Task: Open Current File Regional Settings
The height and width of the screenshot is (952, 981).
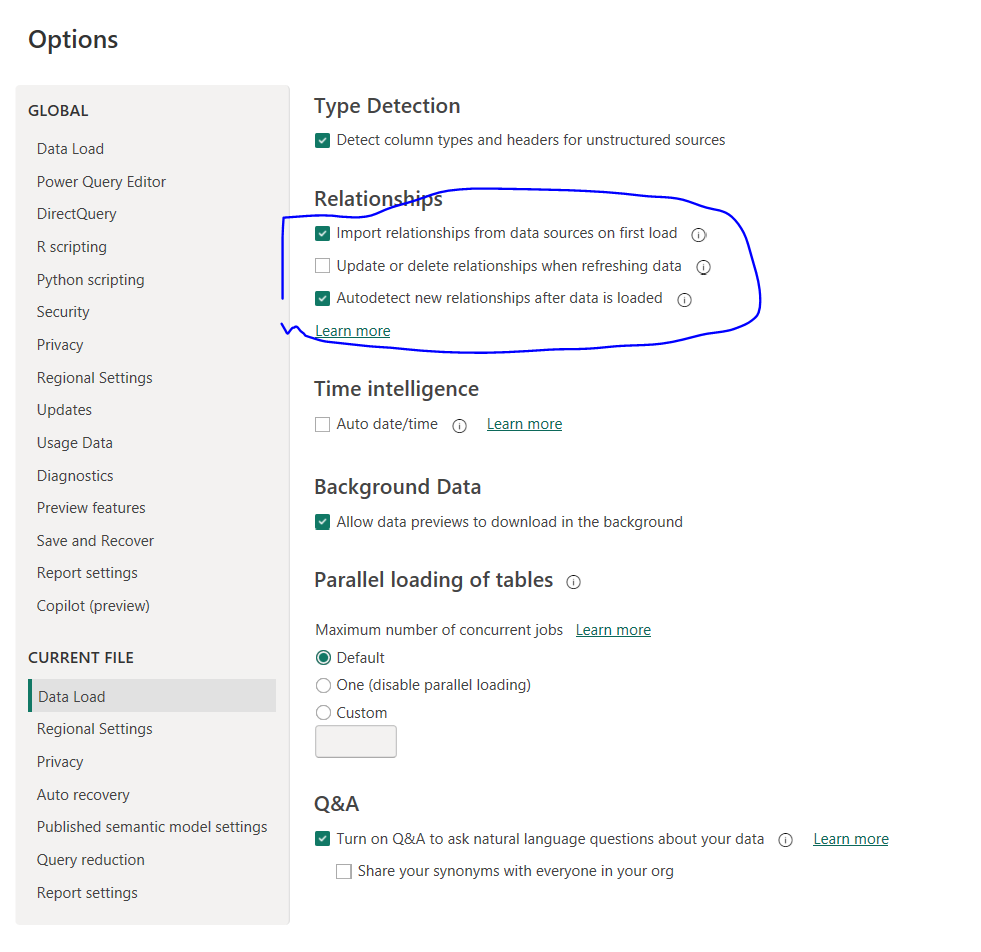Action: click(94, 729)
